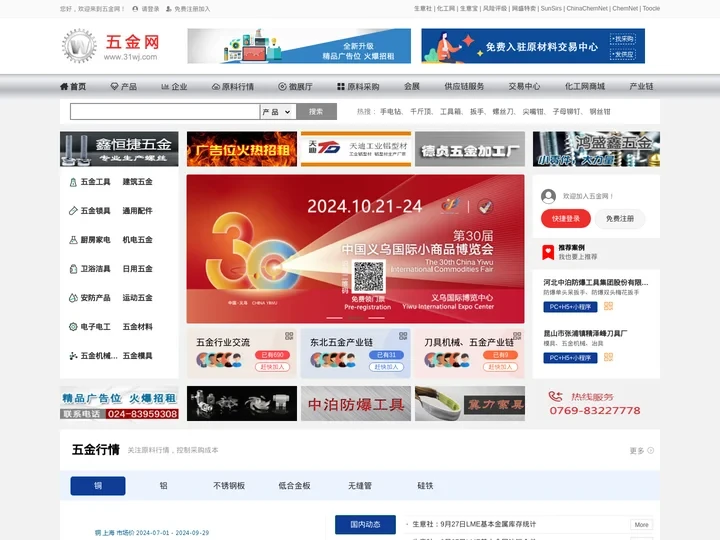The image size is (720, 540).
Task: Select the 无缝管 market tab
Action: tap(360, 486)
